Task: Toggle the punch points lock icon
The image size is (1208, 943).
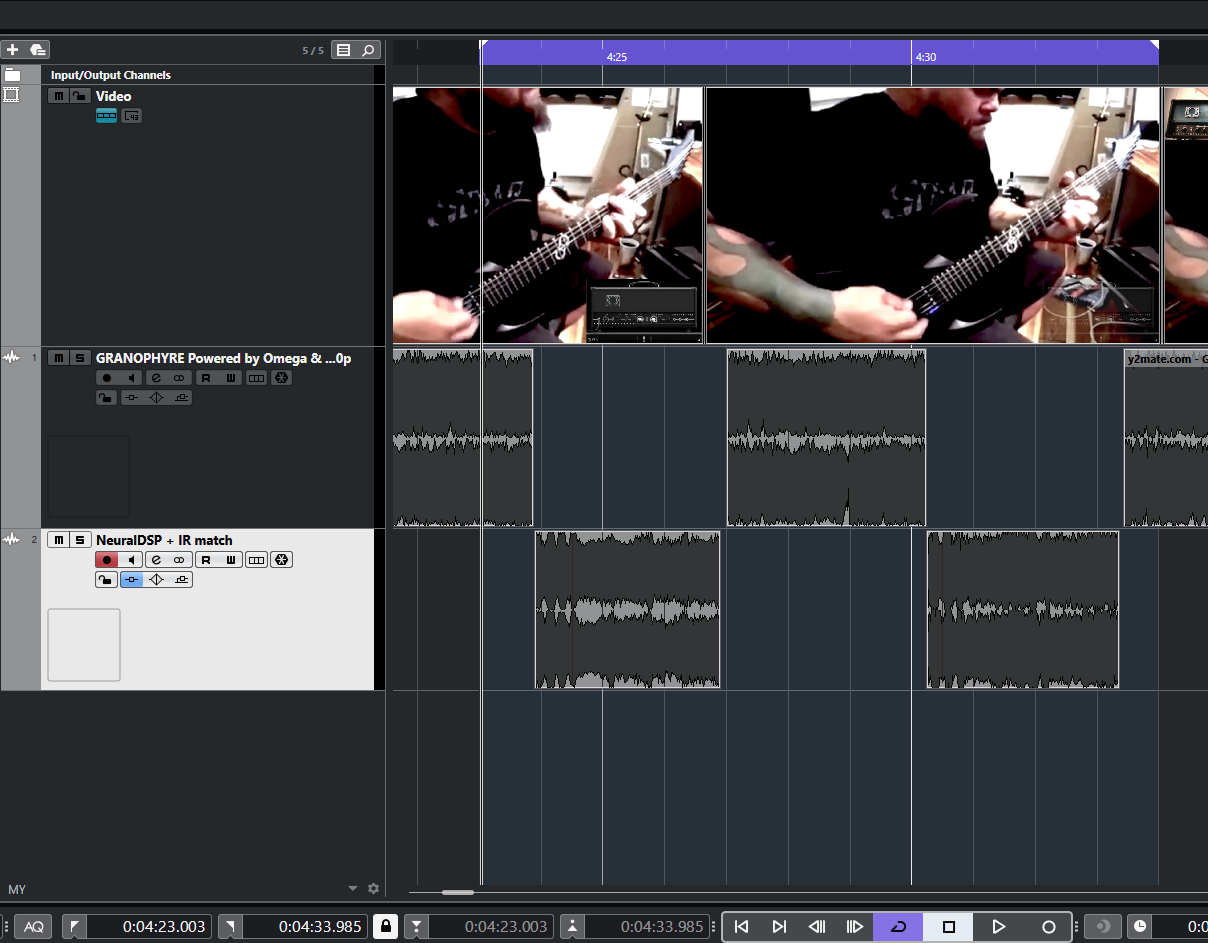Action: coord(386,926)
